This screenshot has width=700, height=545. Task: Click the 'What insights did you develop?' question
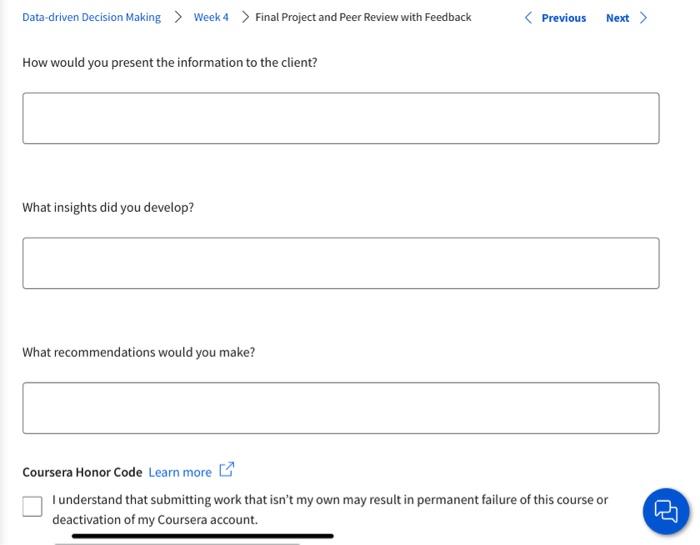[108, 207]
